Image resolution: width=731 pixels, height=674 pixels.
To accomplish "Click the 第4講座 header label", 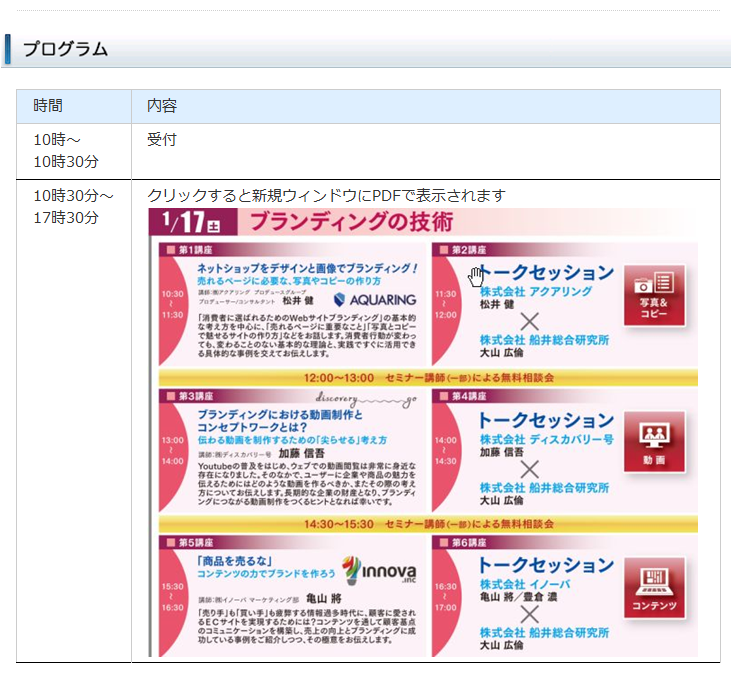I will [469, 396].
